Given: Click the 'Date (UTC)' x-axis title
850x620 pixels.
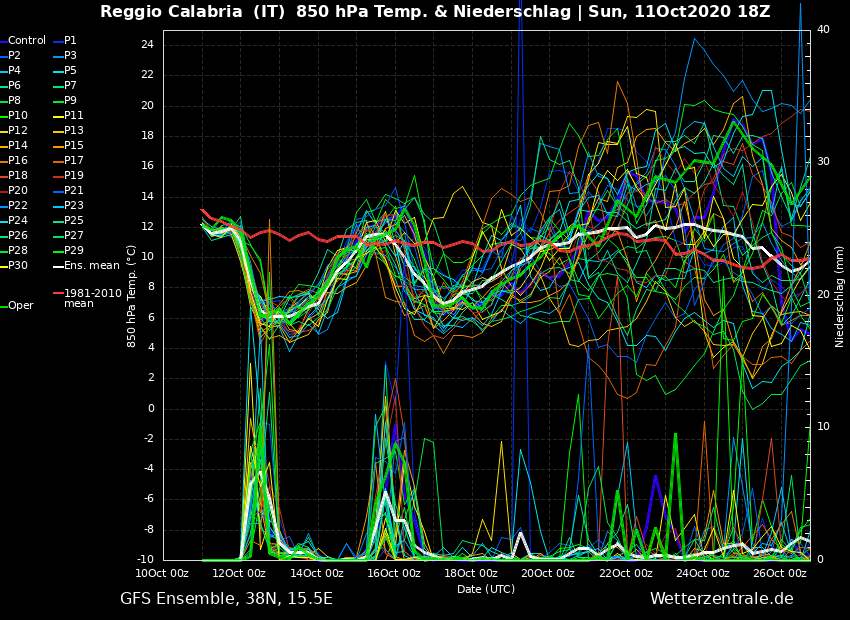Looking at the screenshot, I should click(x=486, y=589).
